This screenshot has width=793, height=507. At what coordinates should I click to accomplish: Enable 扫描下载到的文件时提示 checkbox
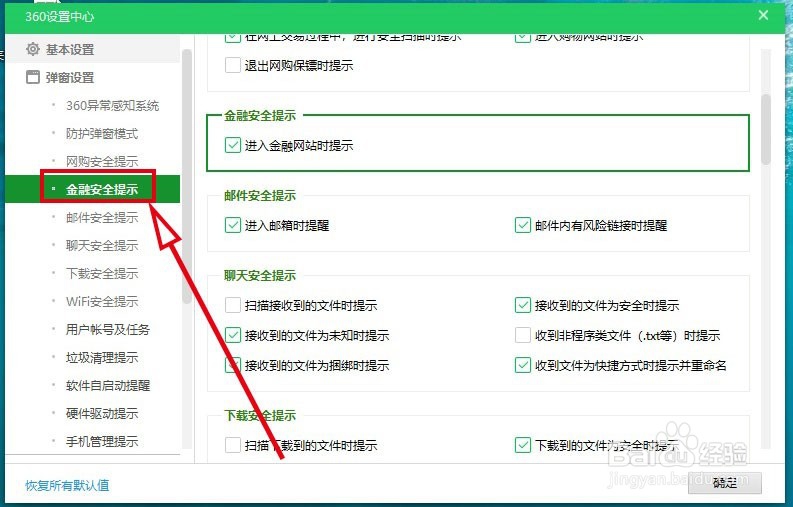(x=233, y=445)
